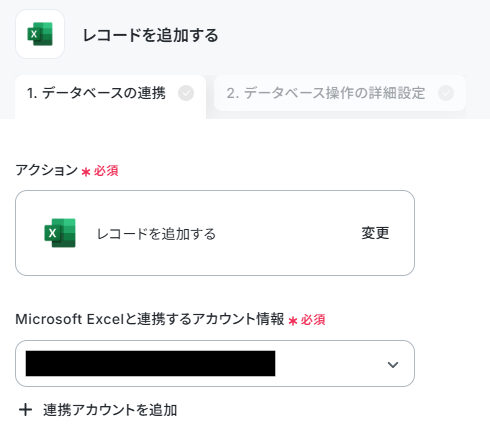This screenshot has width=490, height=439.
Task: Click the Excel icon in the action box
Action: (x=60, y=233)
